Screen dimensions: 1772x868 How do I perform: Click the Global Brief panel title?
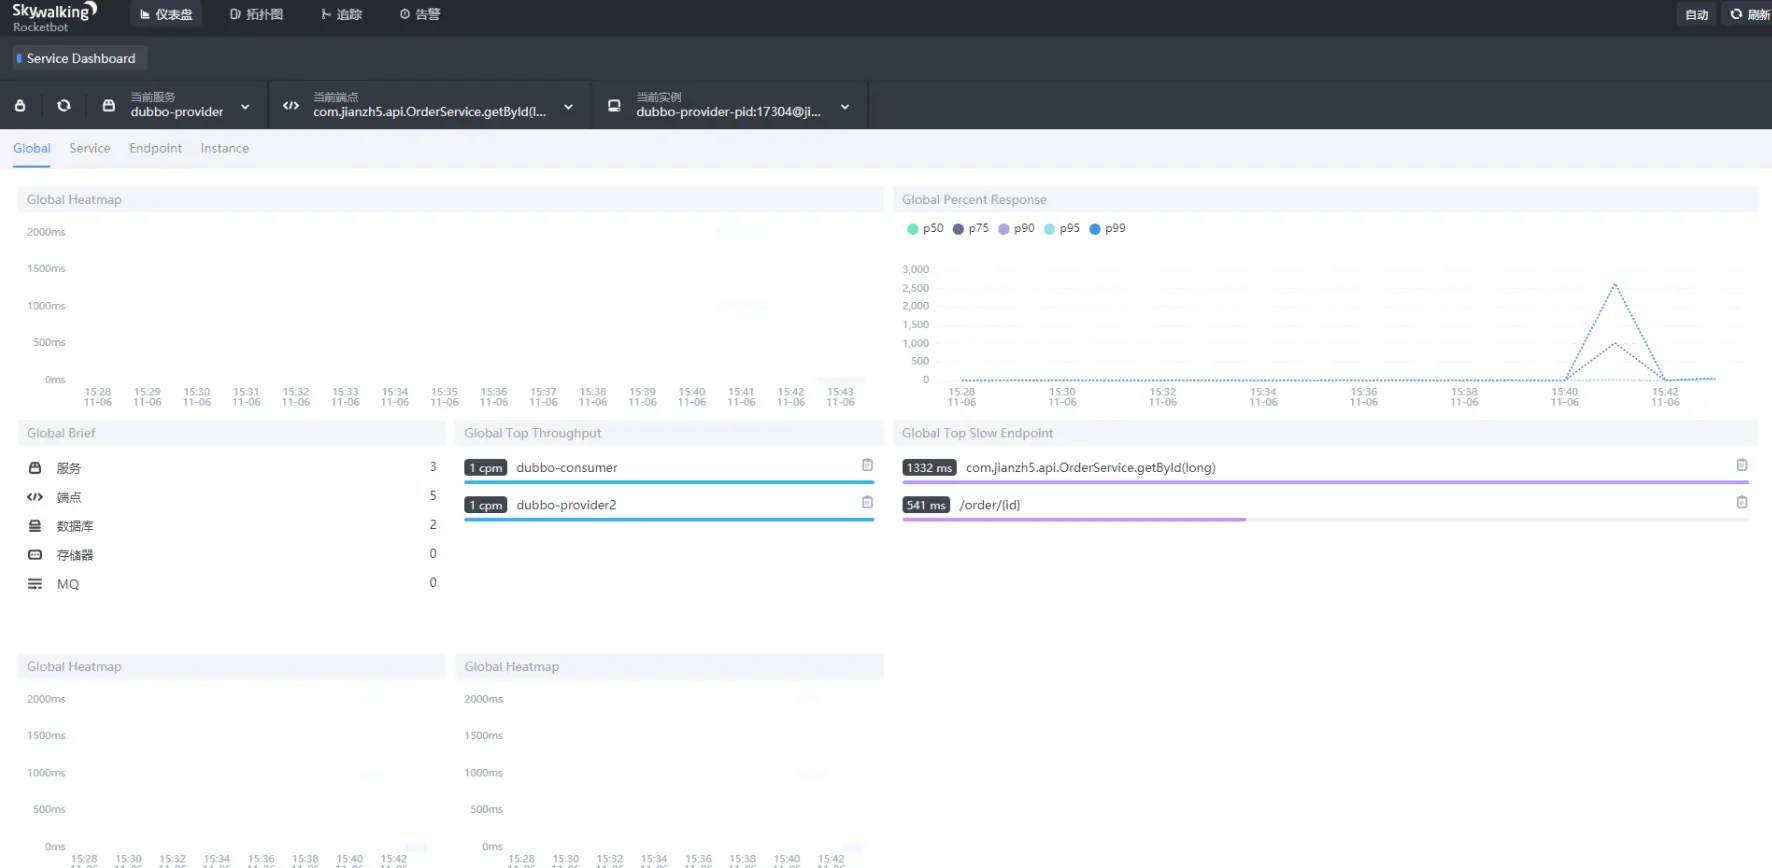coord(61,433)
